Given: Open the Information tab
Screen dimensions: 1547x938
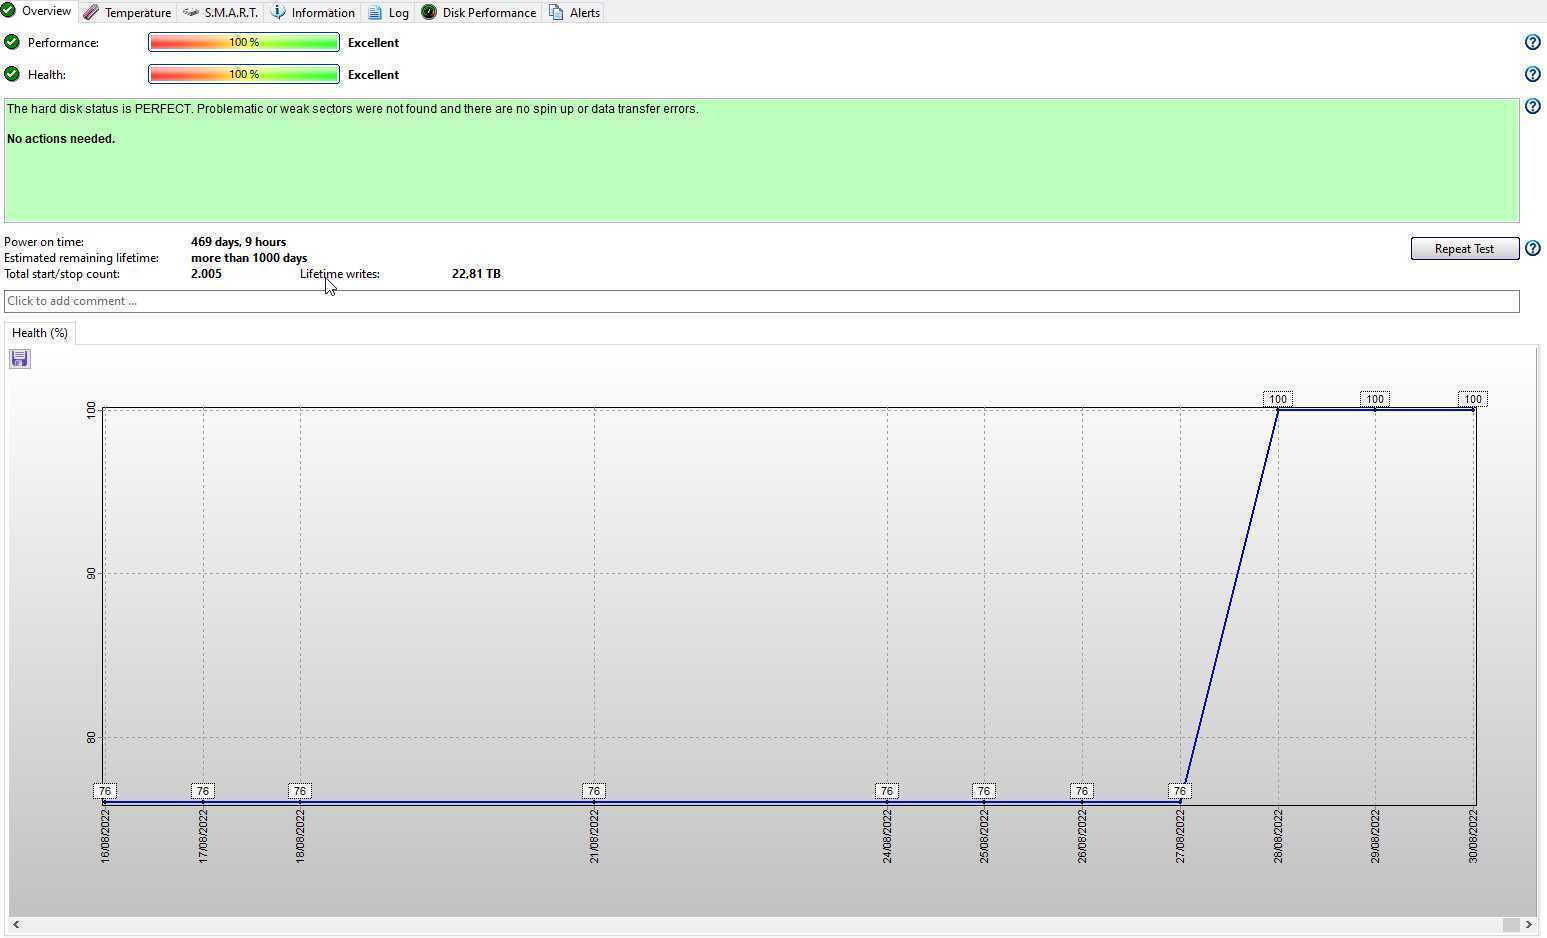Looking at the screenshot, I should [x=313, y=13].
